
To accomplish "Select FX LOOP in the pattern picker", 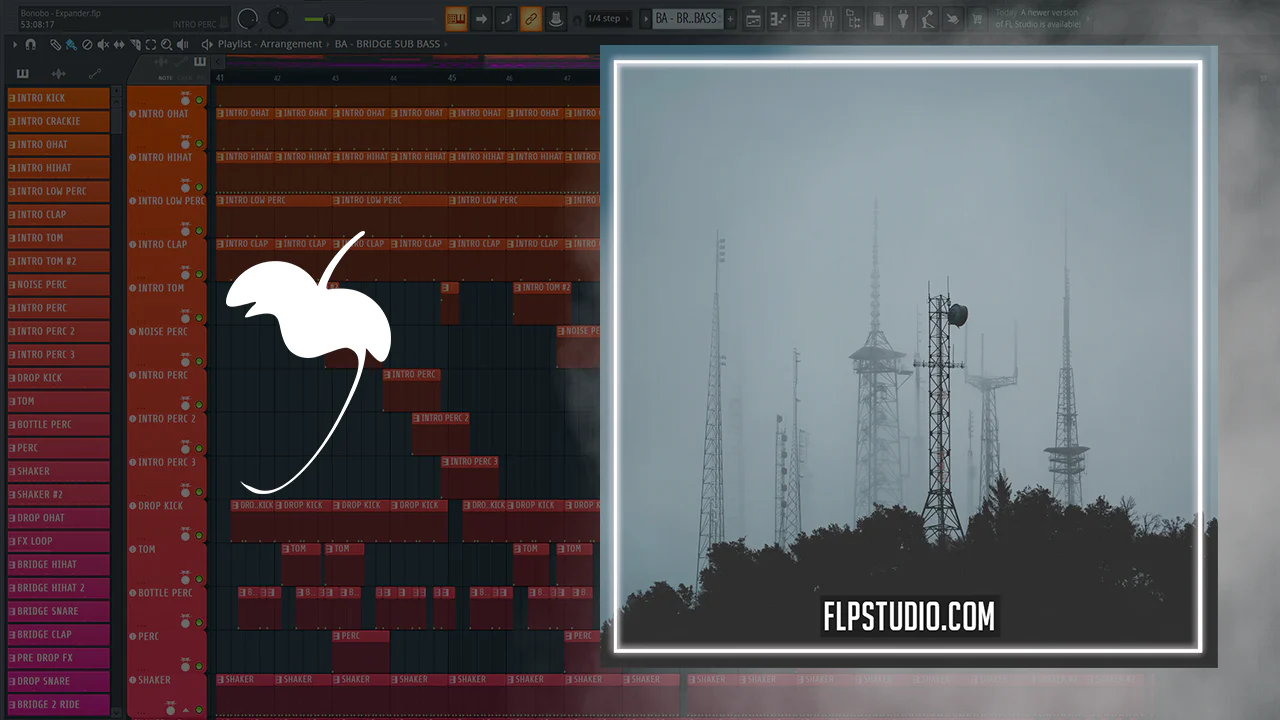I will click(58, 541).
